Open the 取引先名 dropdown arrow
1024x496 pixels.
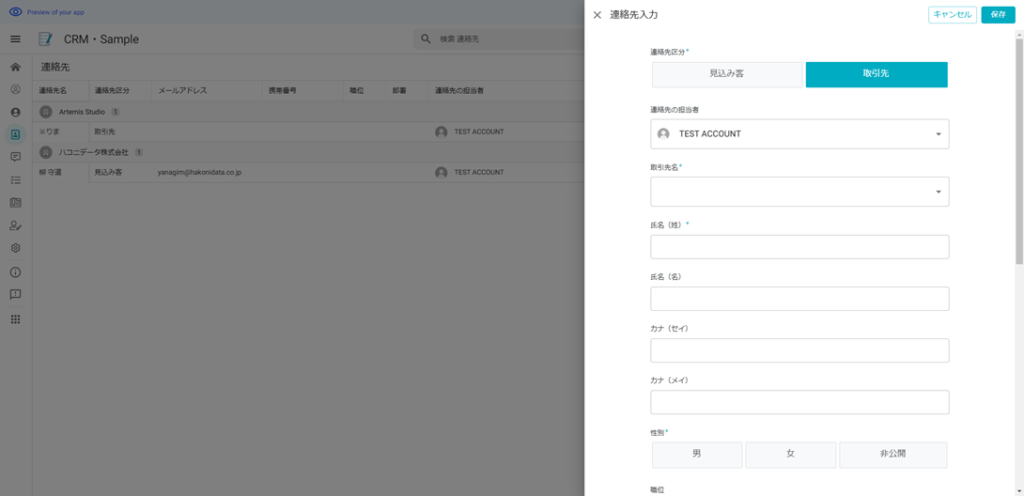tap(938, 192)
